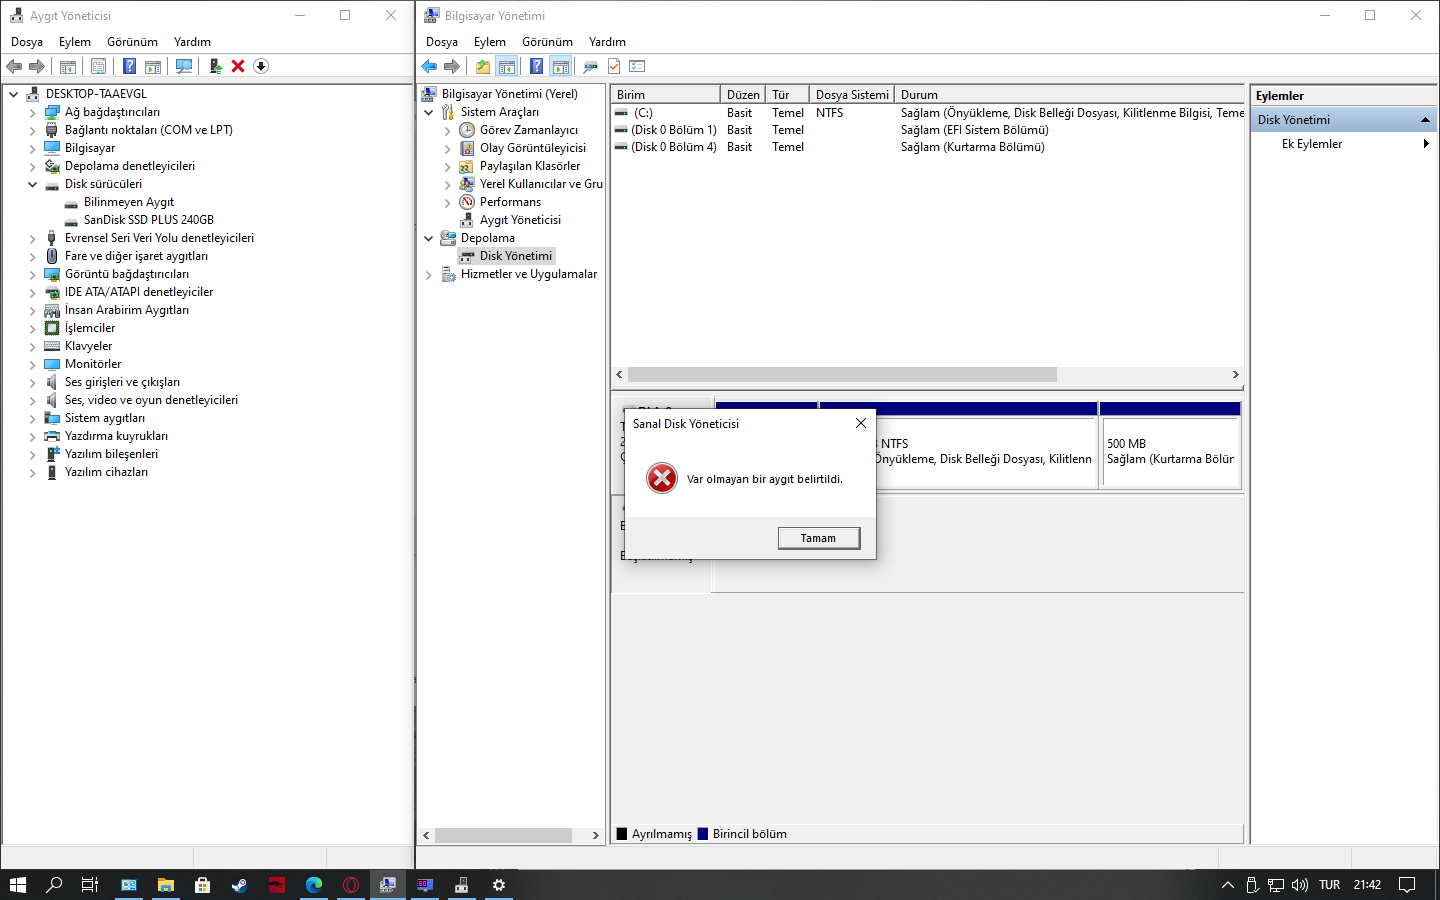This screenshot has height=900, width=1440.
Task: Click the blue back arrow in Bilgisayar Yönetimi
Action: pyautogui.click(x=429, y=66)
